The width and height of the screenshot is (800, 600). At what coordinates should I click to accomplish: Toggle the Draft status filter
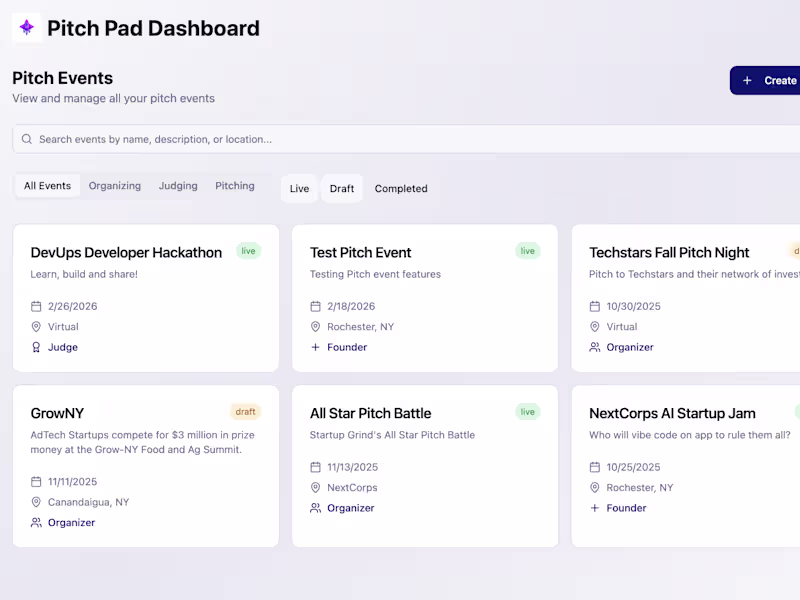tap(342, 188)
